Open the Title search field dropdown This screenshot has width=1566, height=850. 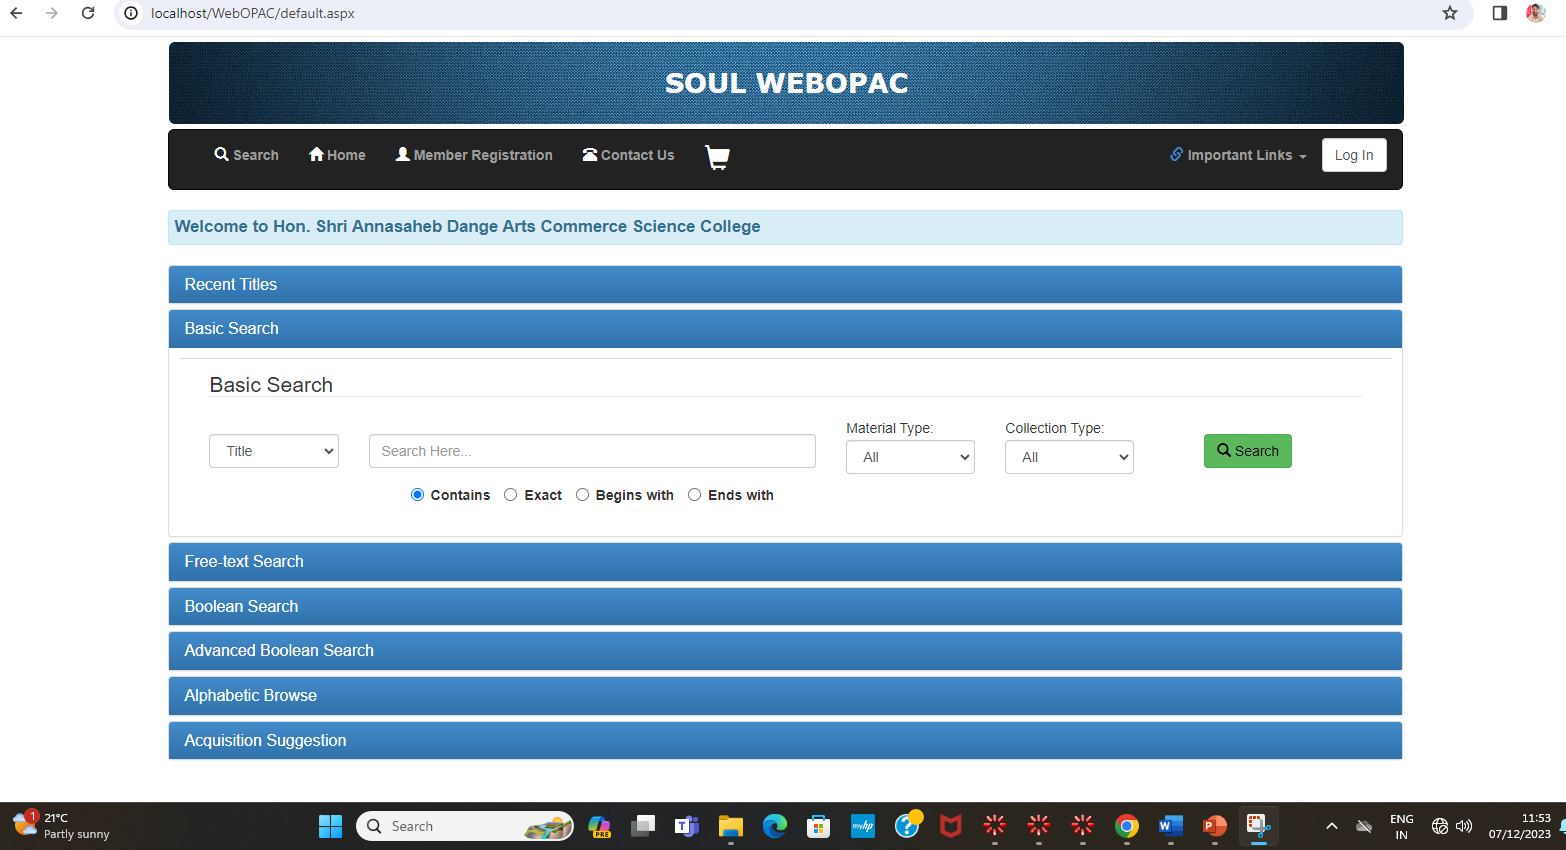tap(274, 451)
